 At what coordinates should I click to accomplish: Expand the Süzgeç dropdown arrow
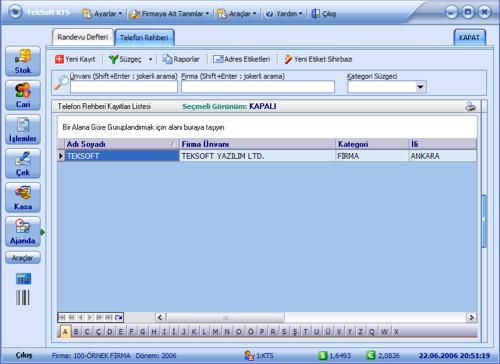click(x=150, y=59)
